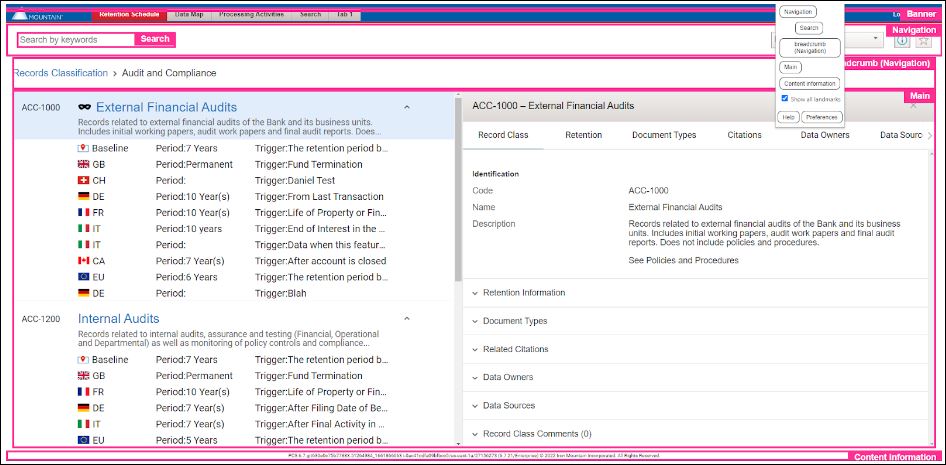Click the Swiss flag in the CH row
946x465 pixels.
point(83,180)
